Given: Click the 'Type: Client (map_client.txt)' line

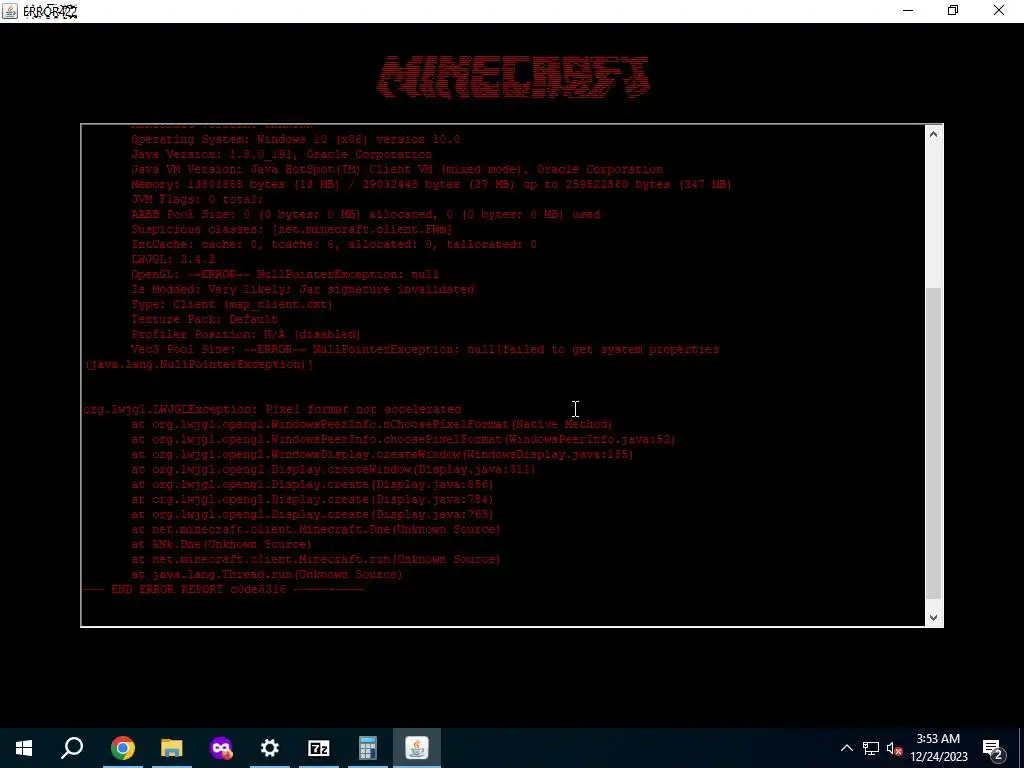Looking at the screenshot, I should coord(231,304).
